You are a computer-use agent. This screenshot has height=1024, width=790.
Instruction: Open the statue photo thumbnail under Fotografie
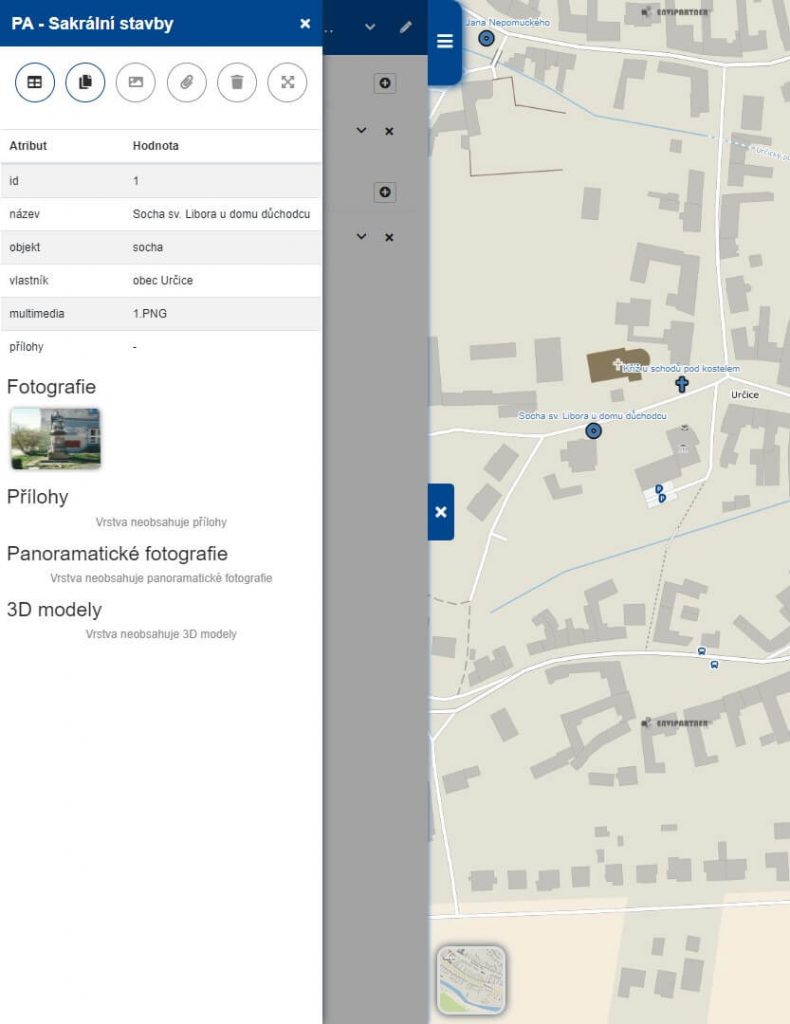coord(55,438)
